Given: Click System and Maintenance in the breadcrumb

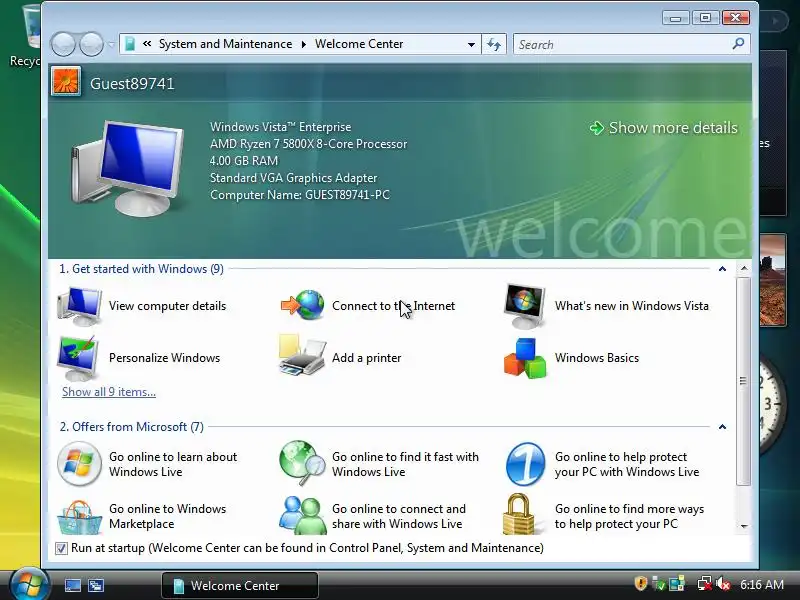Looking at the screenshot, I should coord(226,44).
